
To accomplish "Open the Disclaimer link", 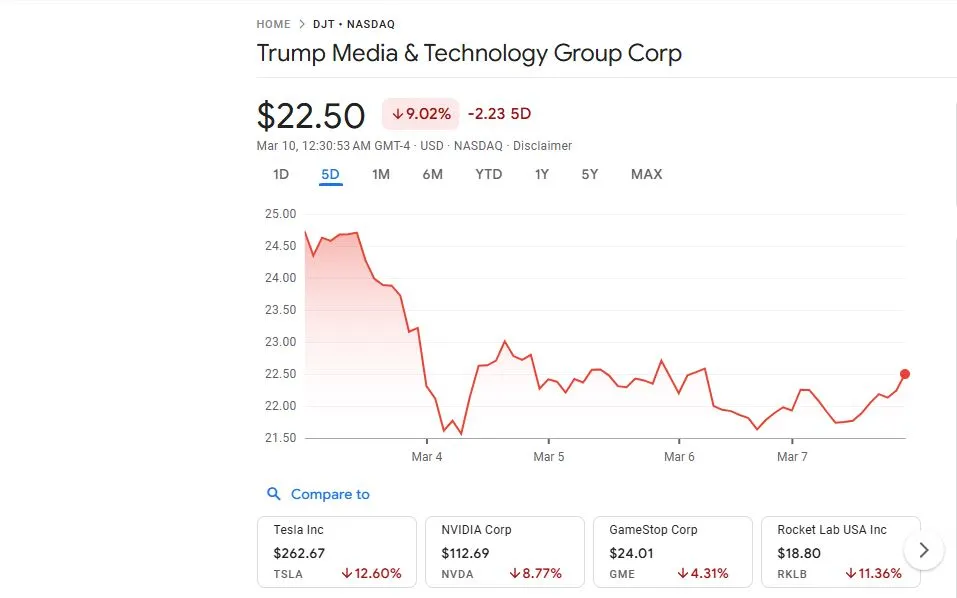I will pyautogui.click(x=542, y=146).
